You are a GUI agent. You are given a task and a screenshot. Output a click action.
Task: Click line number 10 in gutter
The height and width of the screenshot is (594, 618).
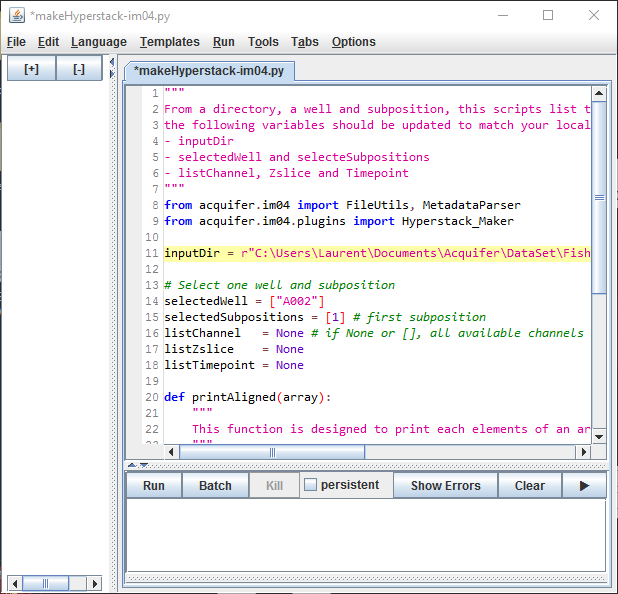(152, 237)
